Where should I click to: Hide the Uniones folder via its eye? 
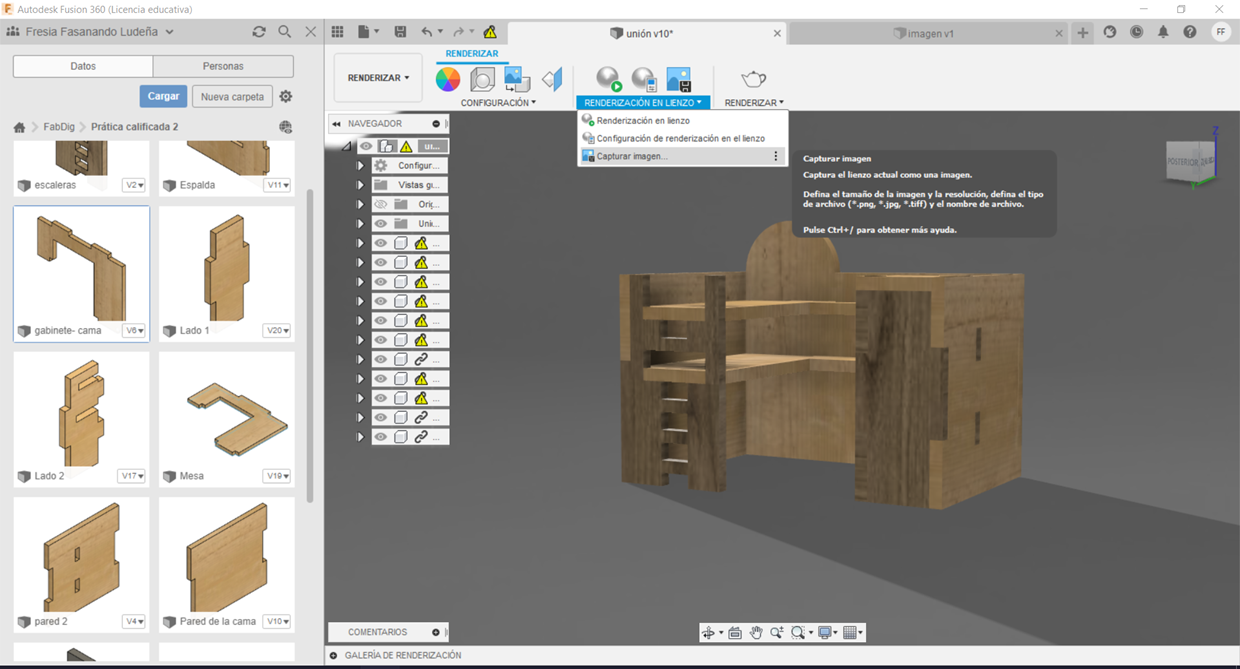(x=380, y=224)
